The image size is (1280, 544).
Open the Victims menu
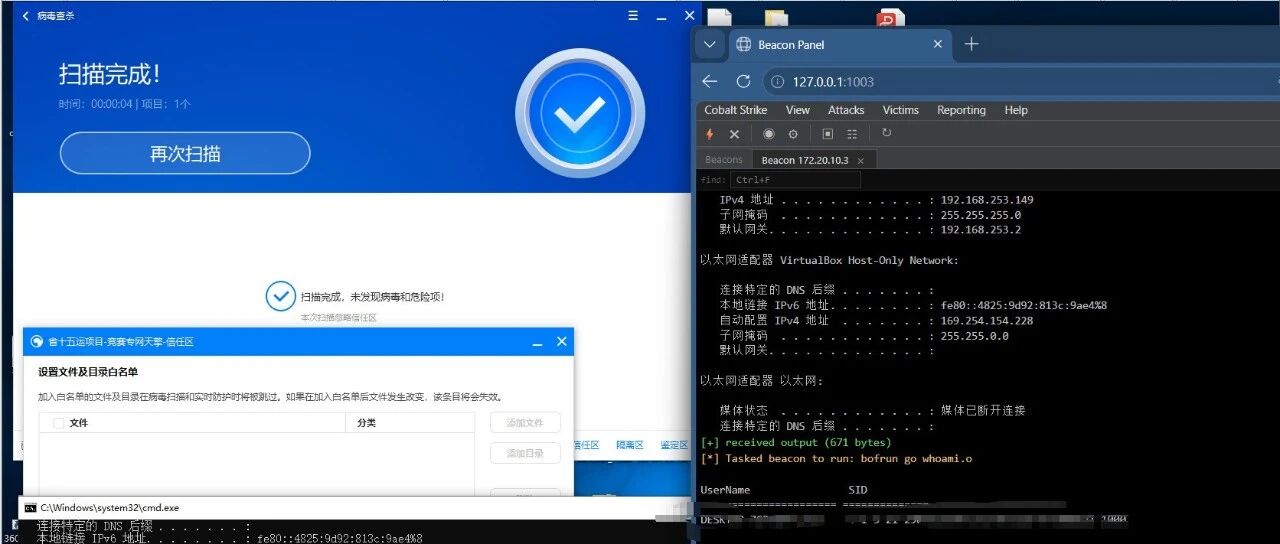point(900,110)
